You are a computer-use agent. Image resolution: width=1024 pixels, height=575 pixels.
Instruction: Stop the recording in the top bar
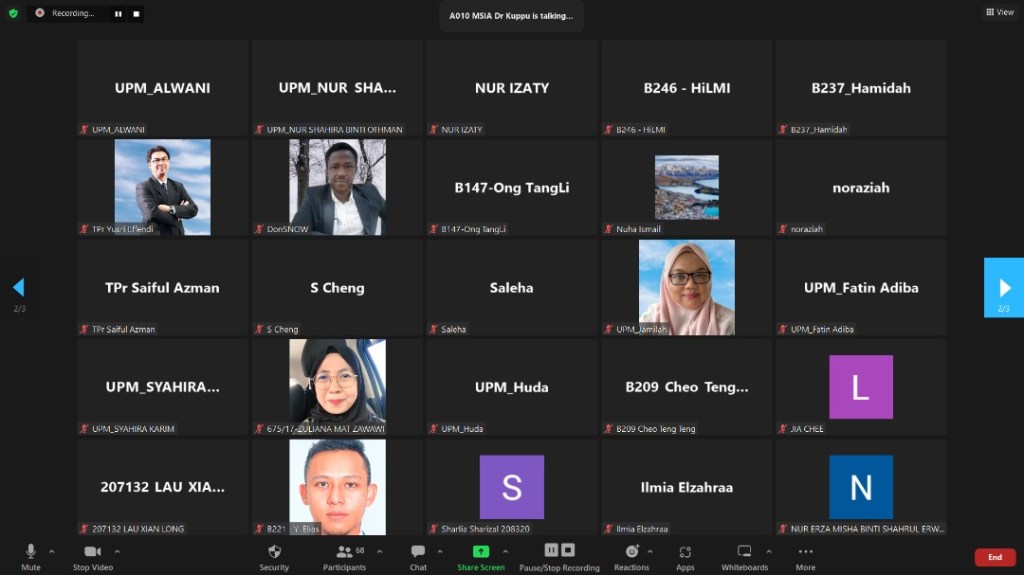pos(136,14)
